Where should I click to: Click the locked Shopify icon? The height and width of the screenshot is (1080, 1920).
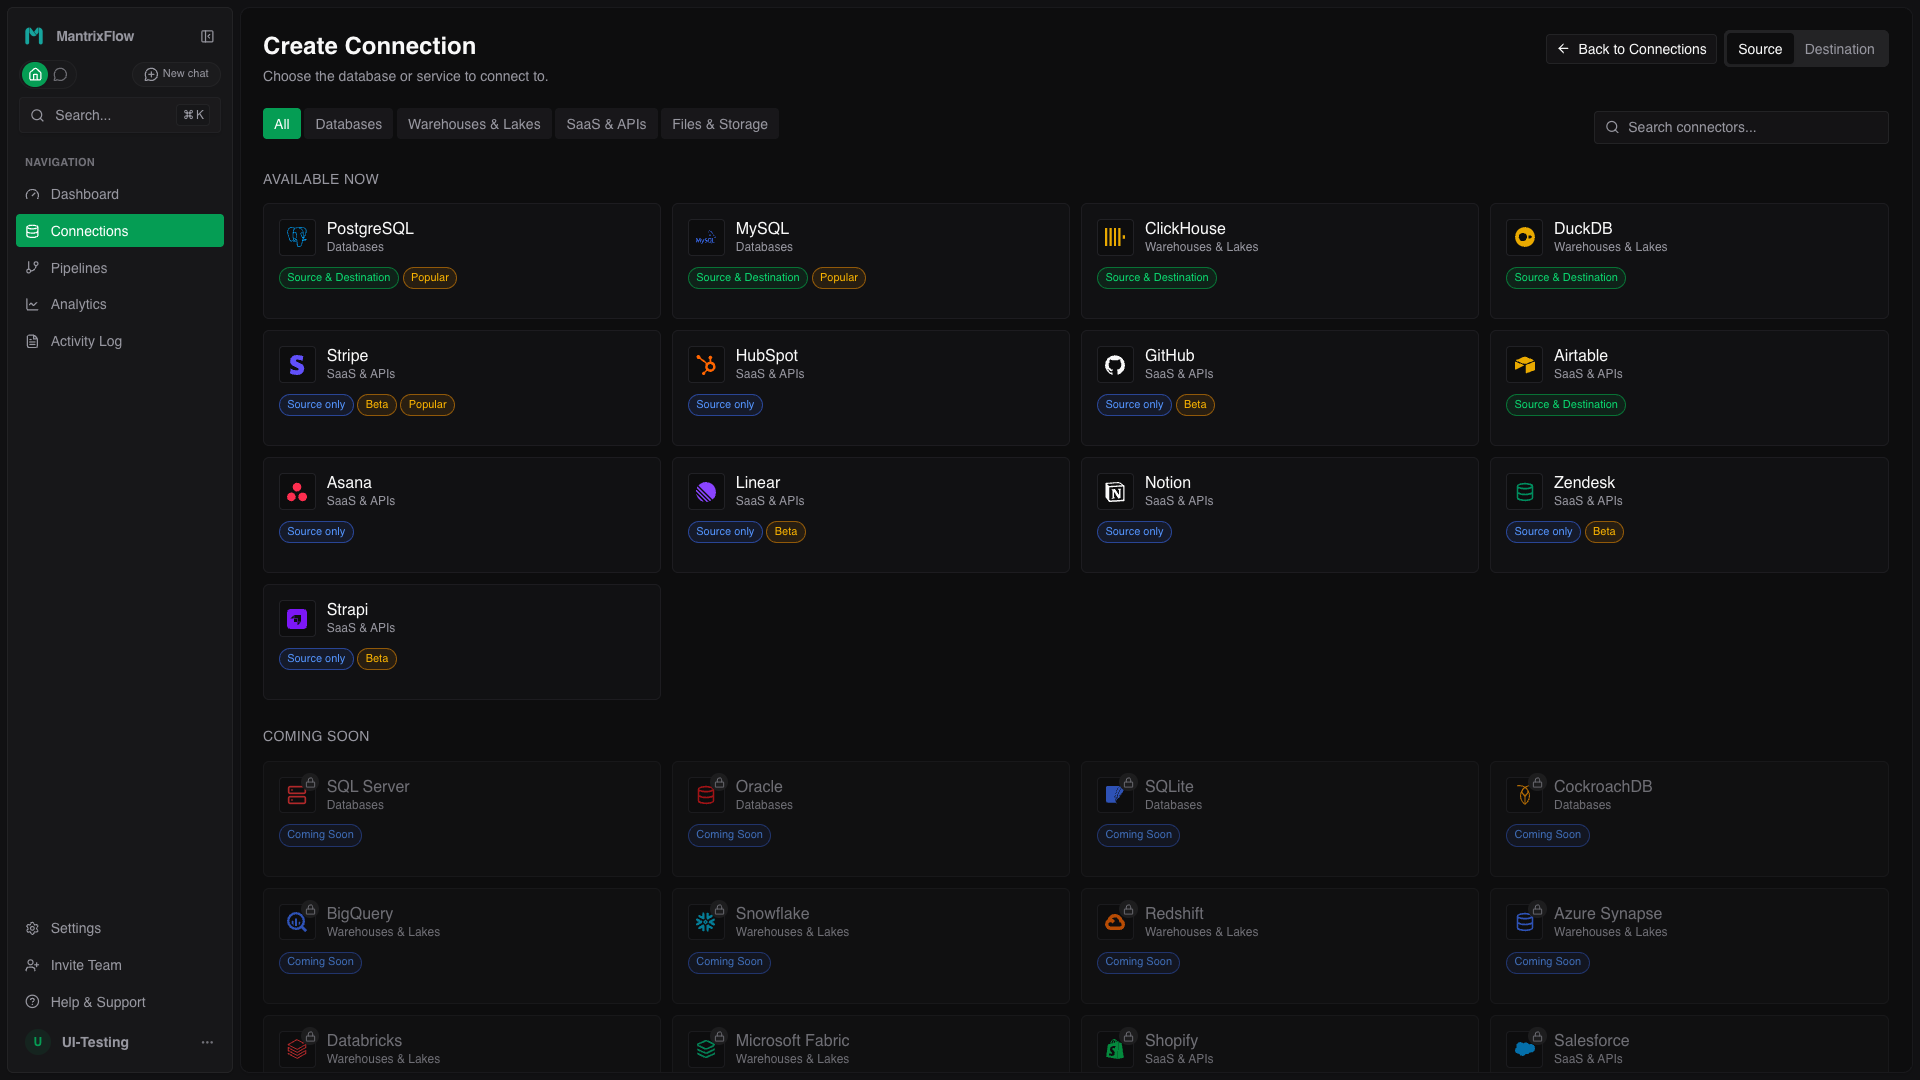(x=1115, y=1049)
